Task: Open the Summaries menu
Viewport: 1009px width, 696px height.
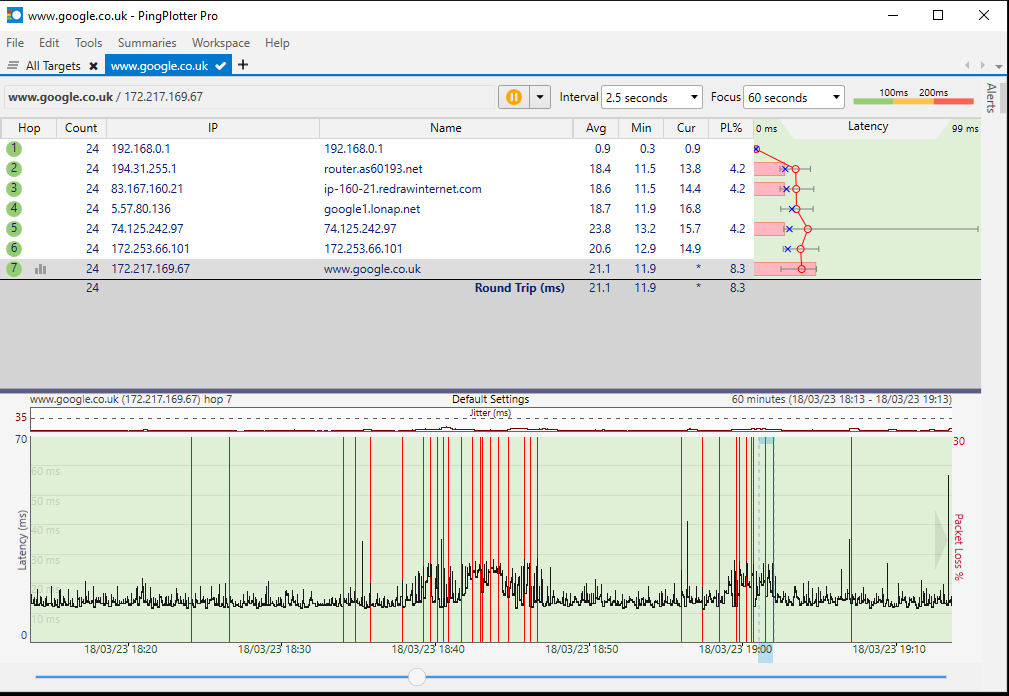Action: point(146,43)
